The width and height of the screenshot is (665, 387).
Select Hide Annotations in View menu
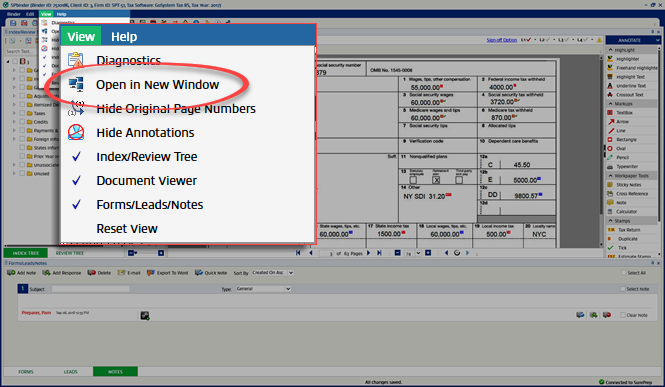click(x=145, y=133)
